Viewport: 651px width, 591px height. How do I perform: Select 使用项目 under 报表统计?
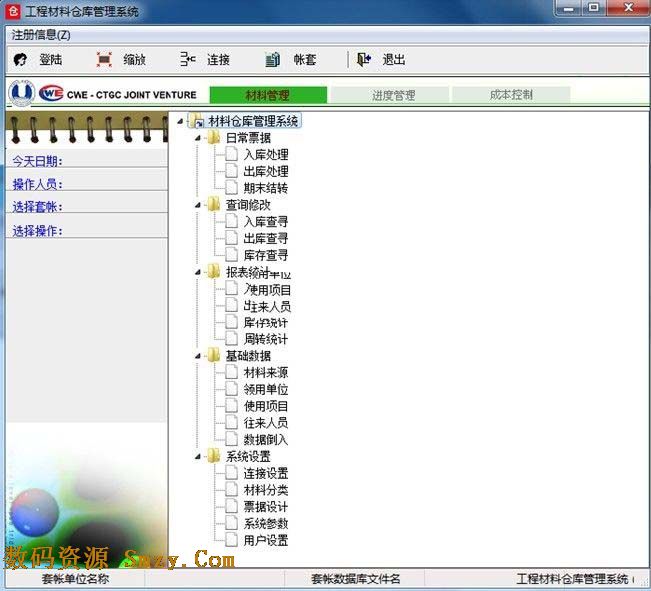coord(267,289)
